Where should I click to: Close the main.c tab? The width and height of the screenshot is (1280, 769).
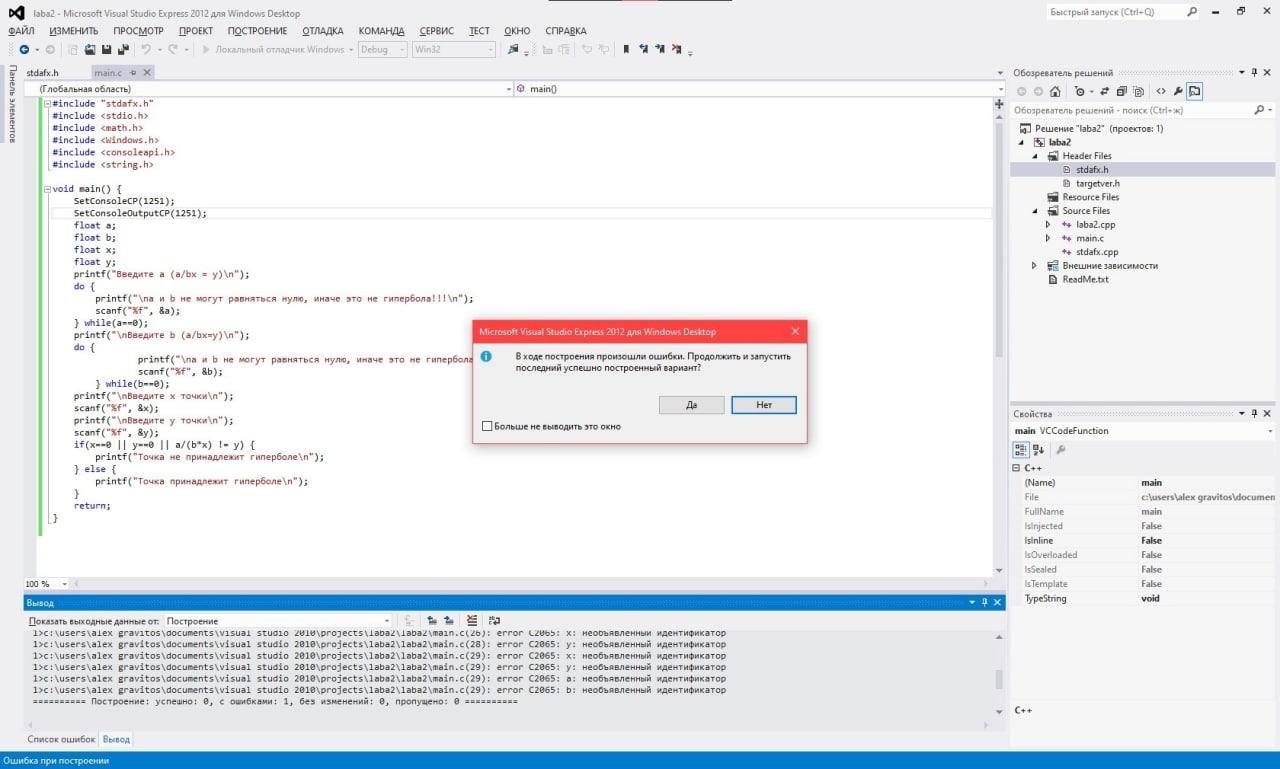147,73
